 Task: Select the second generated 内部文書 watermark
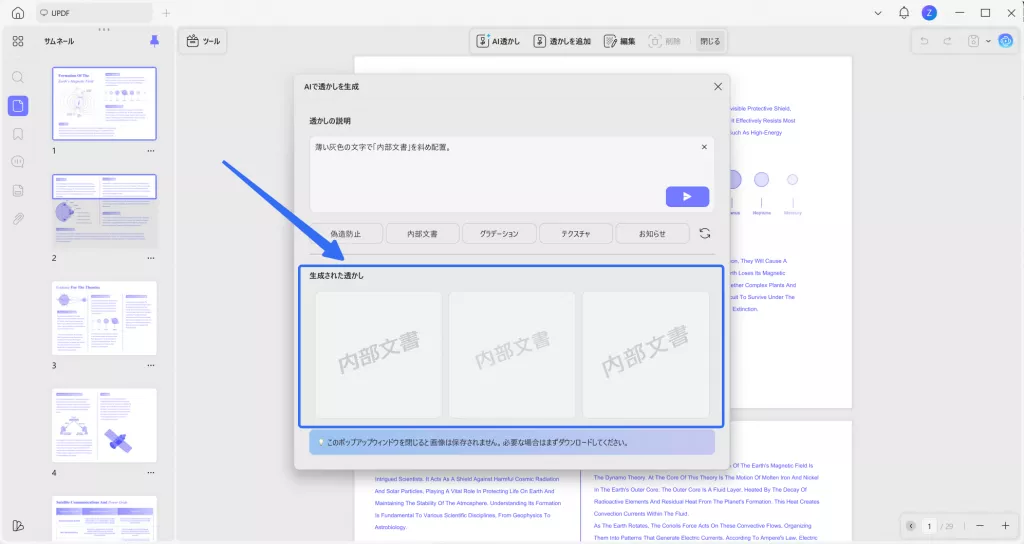(x=512, y=354)
